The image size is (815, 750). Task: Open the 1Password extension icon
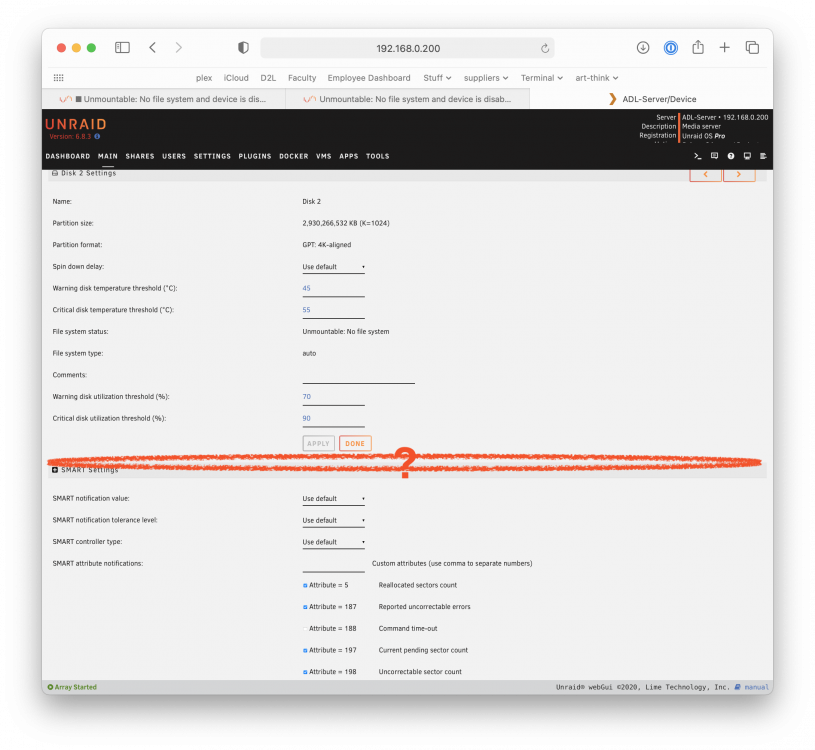pos(671,48)
